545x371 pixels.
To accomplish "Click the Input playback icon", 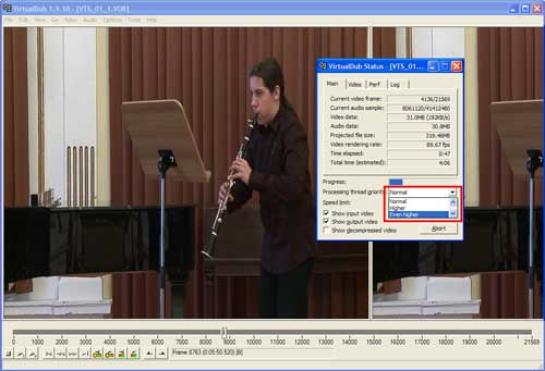I will [x=20, y=354].
